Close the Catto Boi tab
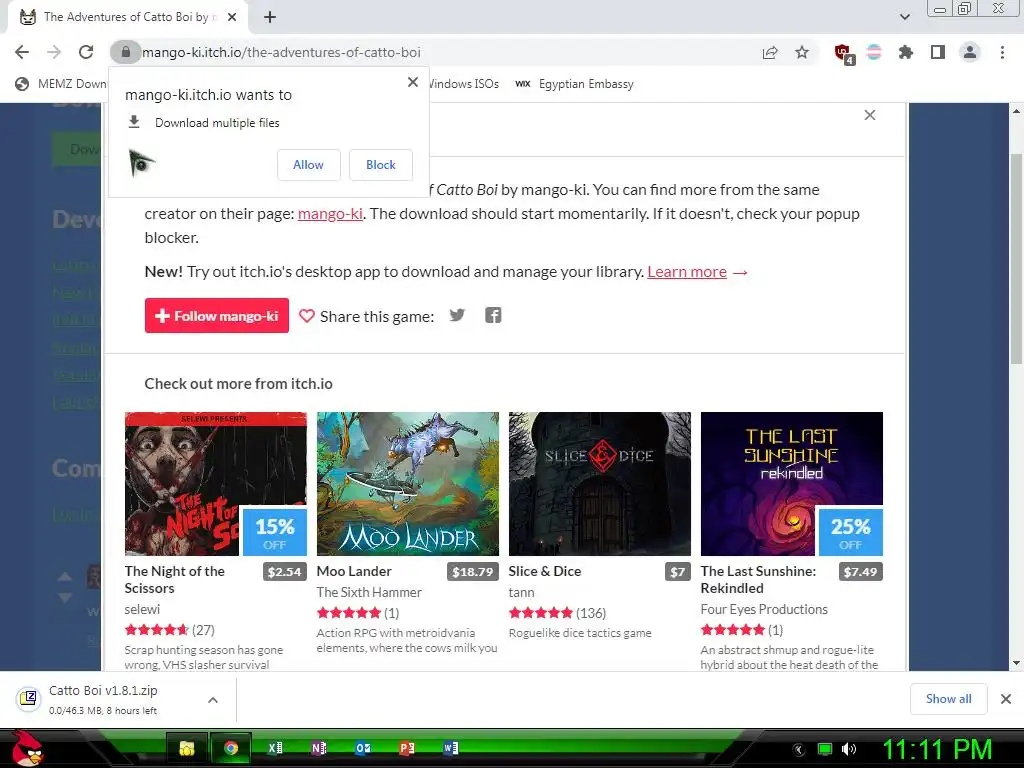The width and height of the screenshot is (1024, 768). (232, 17)
